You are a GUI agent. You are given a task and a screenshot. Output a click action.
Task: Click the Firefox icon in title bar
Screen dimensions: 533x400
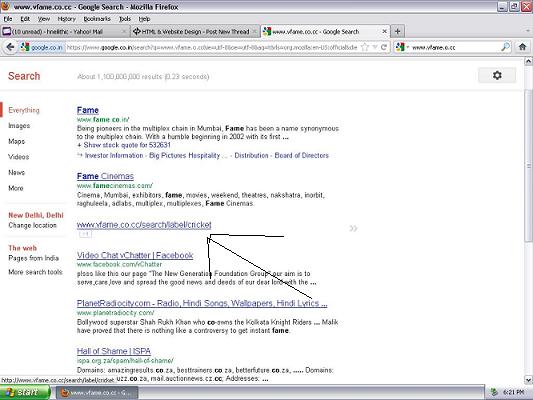[5, 6]
